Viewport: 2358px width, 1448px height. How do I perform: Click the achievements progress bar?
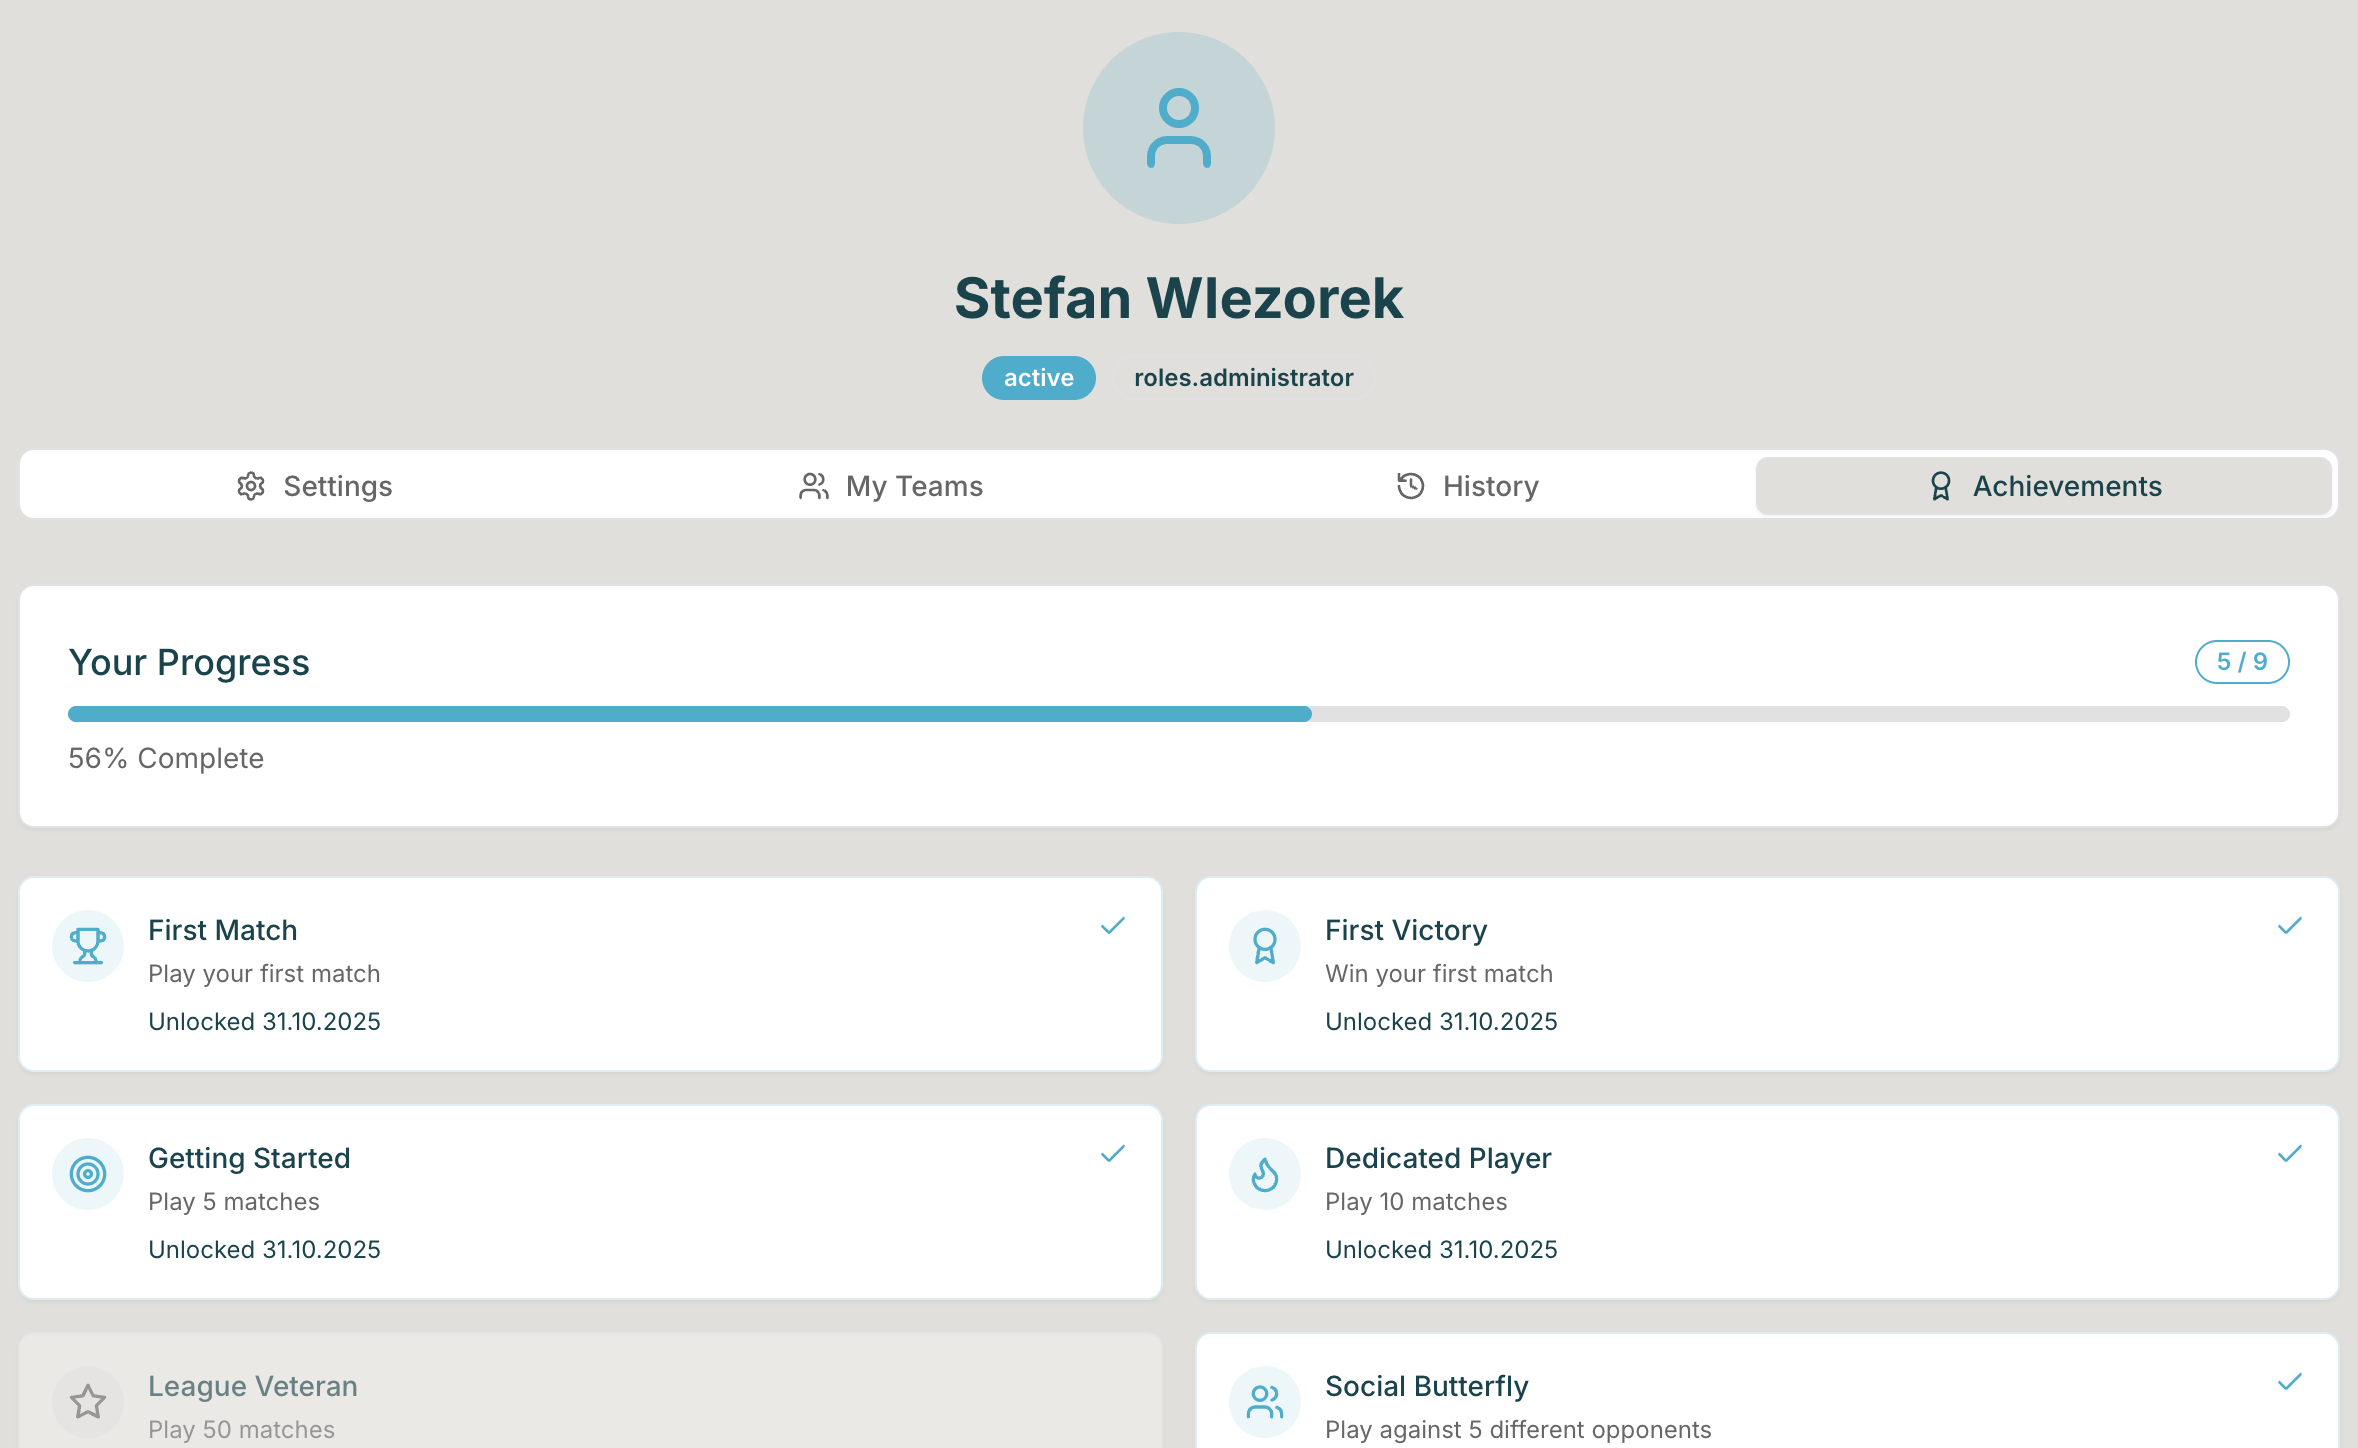pyautogui.click(x=1178, y=714)
